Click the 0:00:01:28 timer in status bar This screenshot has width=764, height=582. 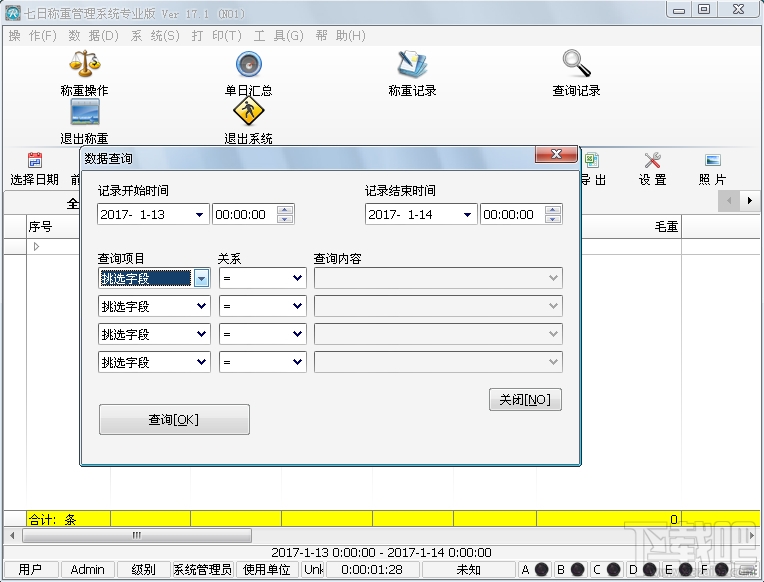click(x=372, y=569)
